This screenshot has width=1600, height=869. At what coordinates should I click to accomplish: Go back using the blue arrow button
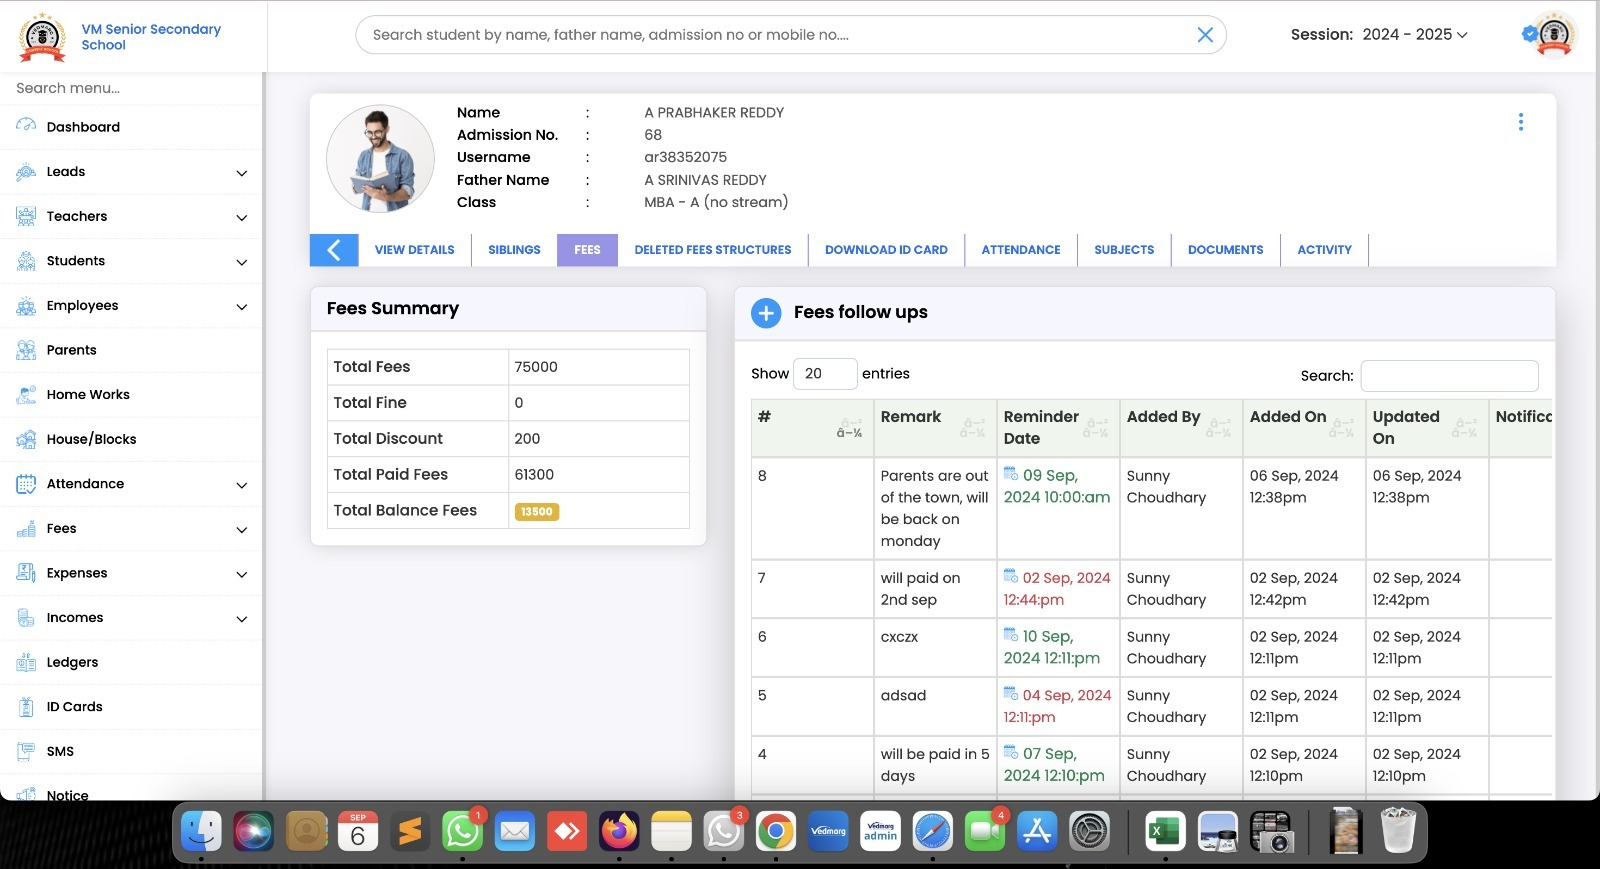(334, 250)
